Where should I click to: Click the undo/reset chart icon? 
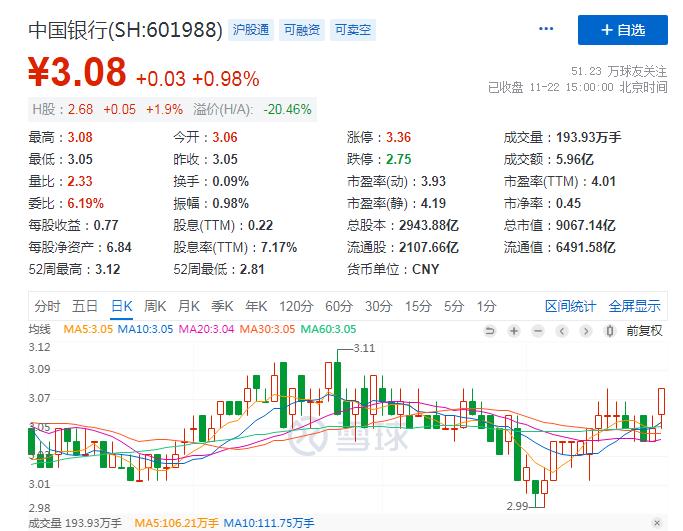(x=490, y=331)
